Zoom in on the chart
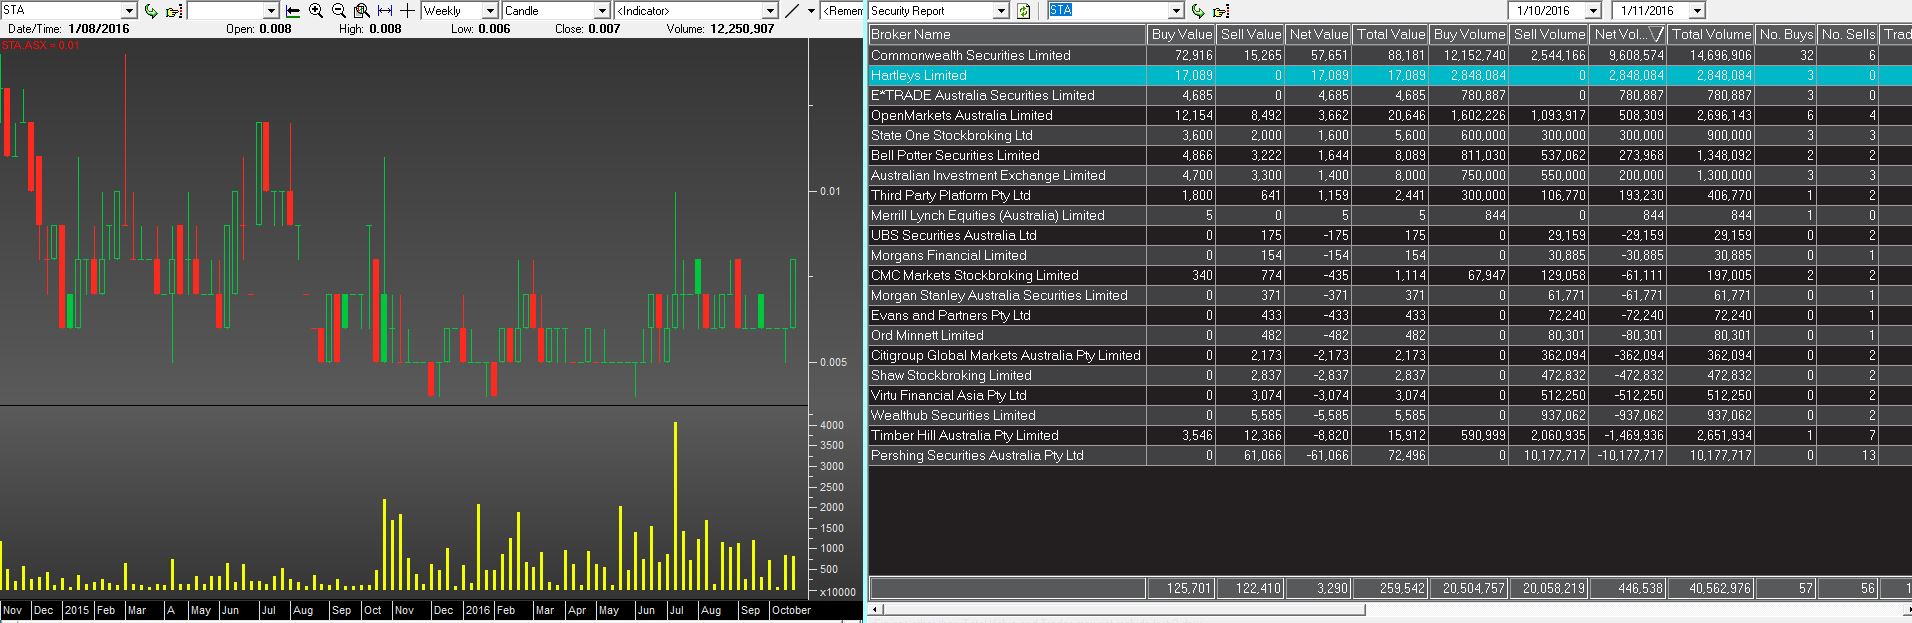Viewport: 1912px width, 623px height. [316, 11]
